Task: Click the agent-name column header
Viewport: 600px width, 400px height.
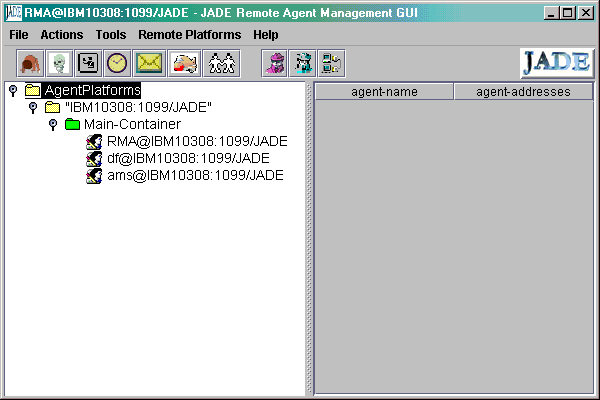Action: (x=384, y=92)
